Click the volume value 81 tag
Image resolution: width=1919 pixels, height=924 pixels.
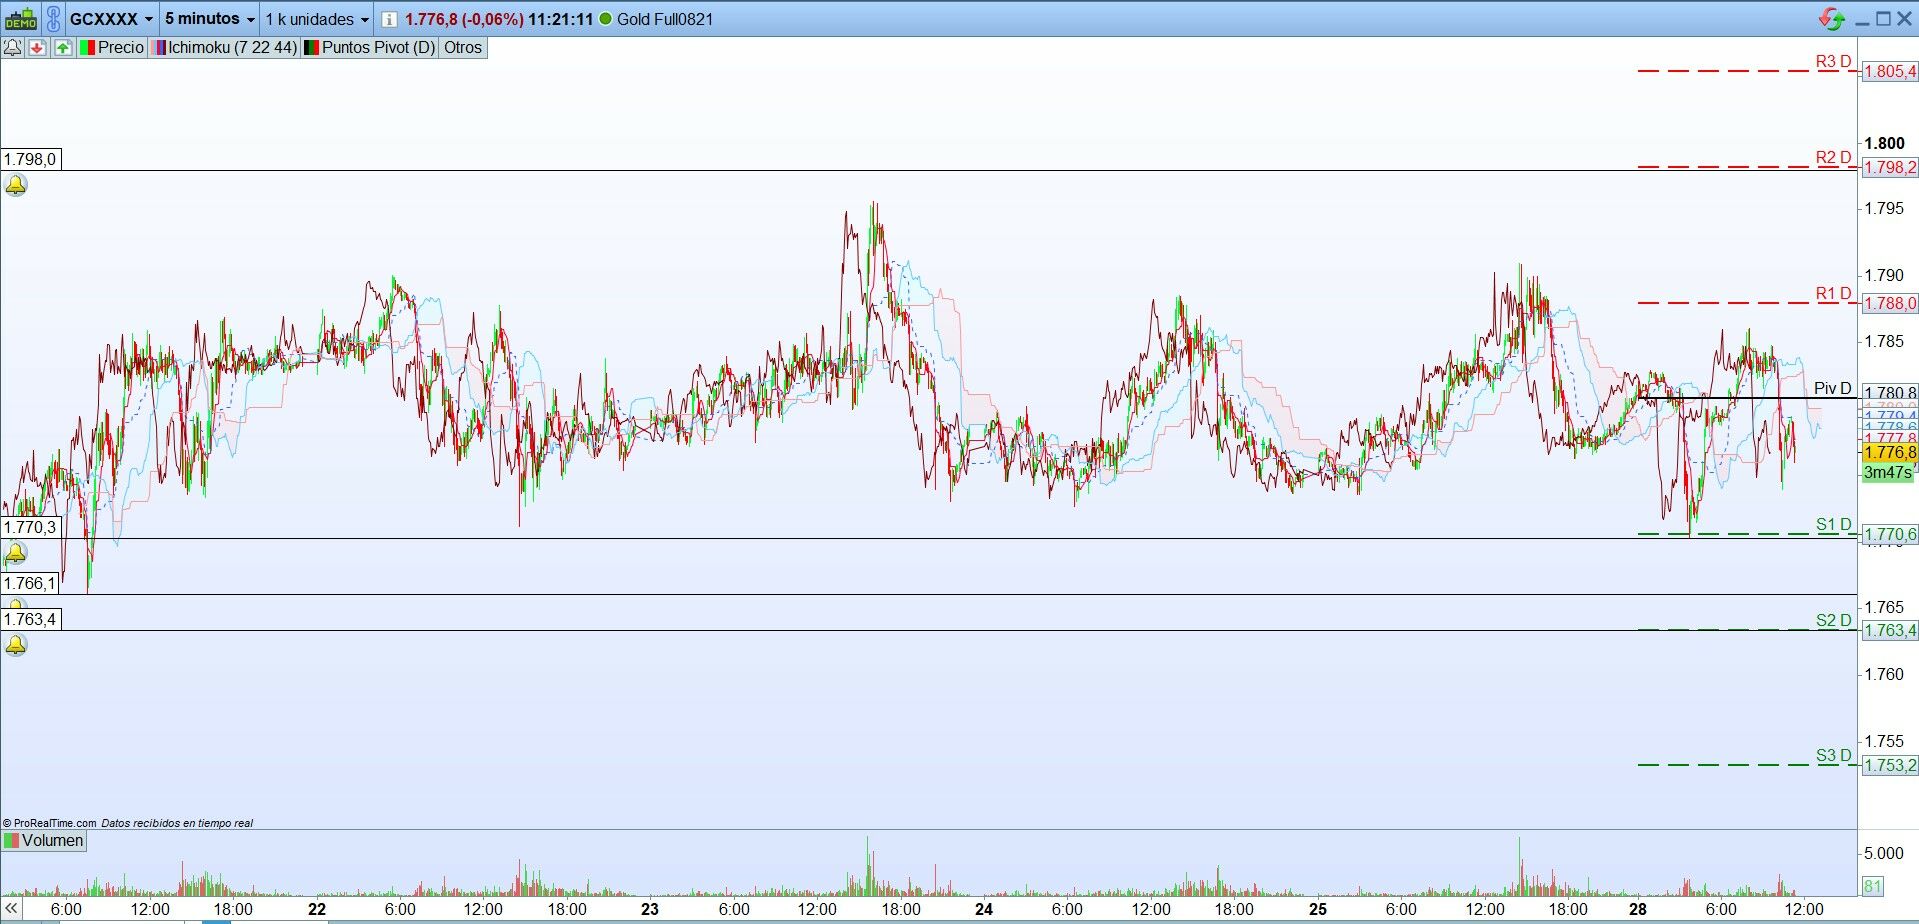pyautogui.click(x=1873, y=886)
